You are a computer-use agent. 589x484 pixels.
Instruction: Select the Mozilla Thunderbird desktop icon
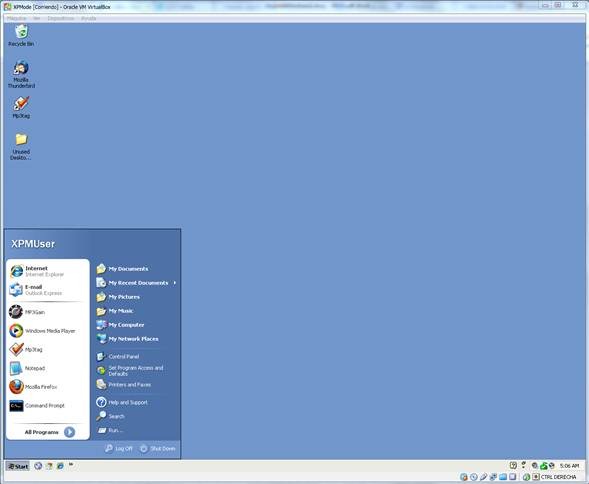click(x=21, y=74)
